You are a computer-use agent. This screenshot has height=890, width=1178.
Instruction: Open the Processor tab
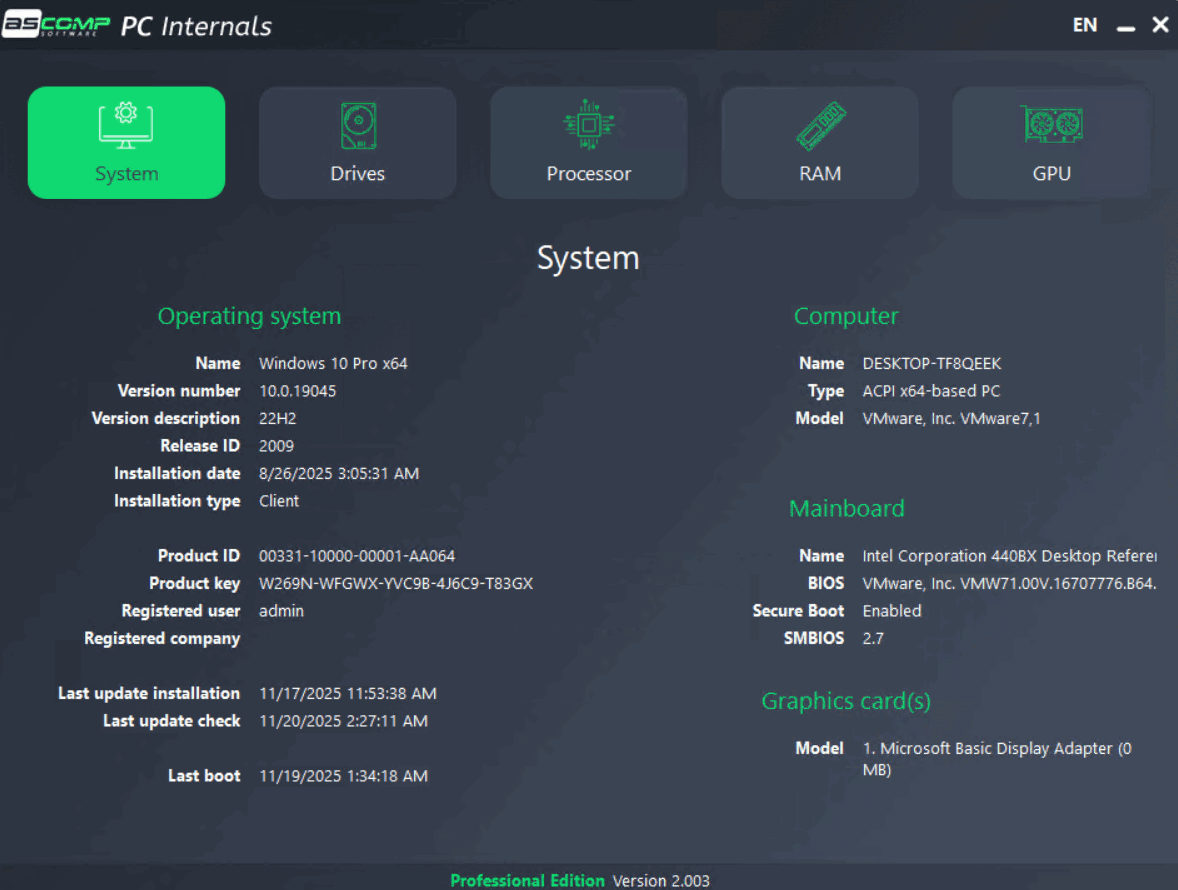click(589, 143)
